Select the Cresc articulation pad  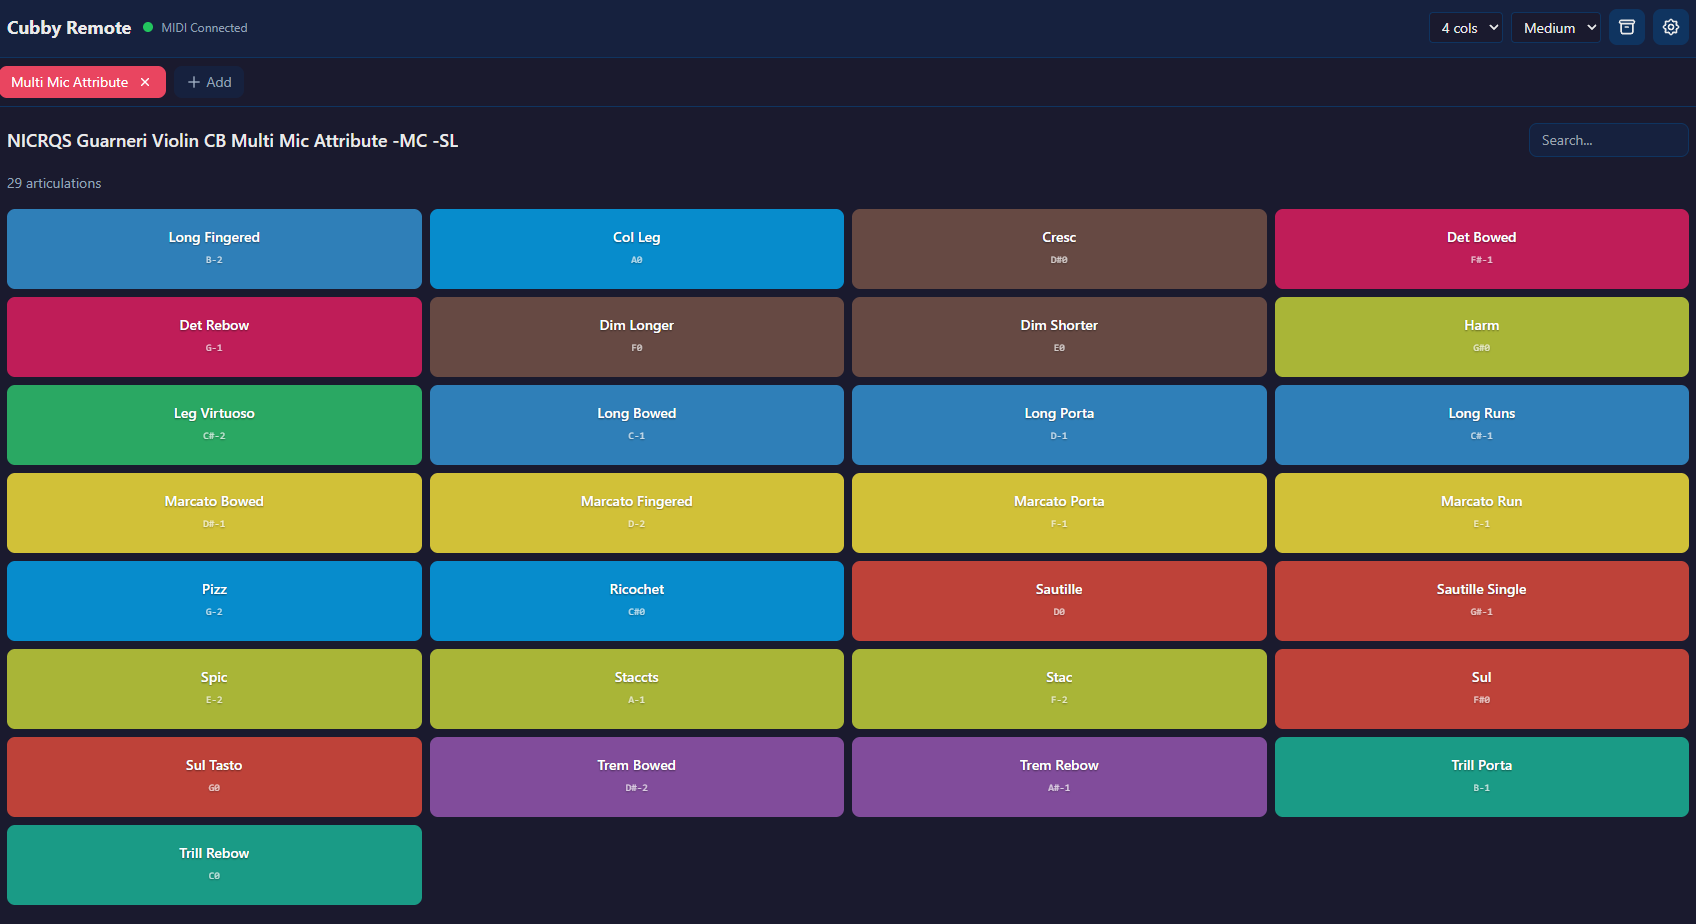pyautogui.click(x=1059, y=248)
